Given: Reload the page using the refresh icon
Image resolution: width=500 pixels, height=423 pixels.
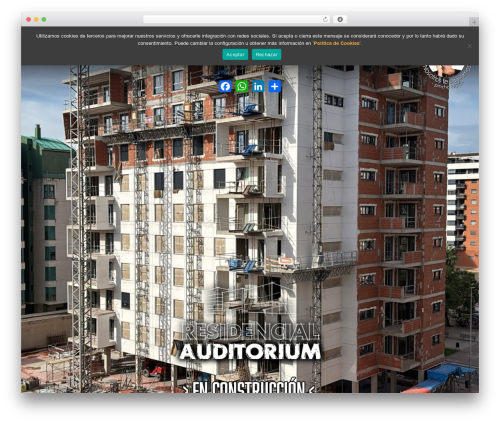Looking at the screenshot, I should [x=325, y=19].
